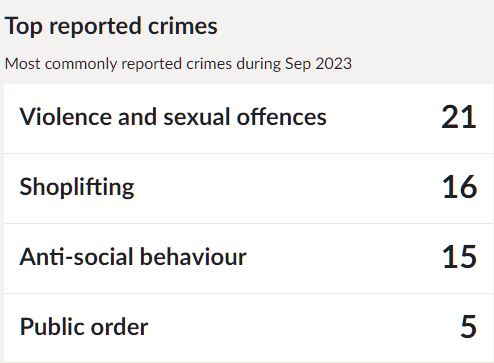Image resolution: width=494 pixels, height=363 pixels.
Task: Select the 'Most commonly reported crimes' subtitle text
Action: pyautogui.click(x=178, y=64)
